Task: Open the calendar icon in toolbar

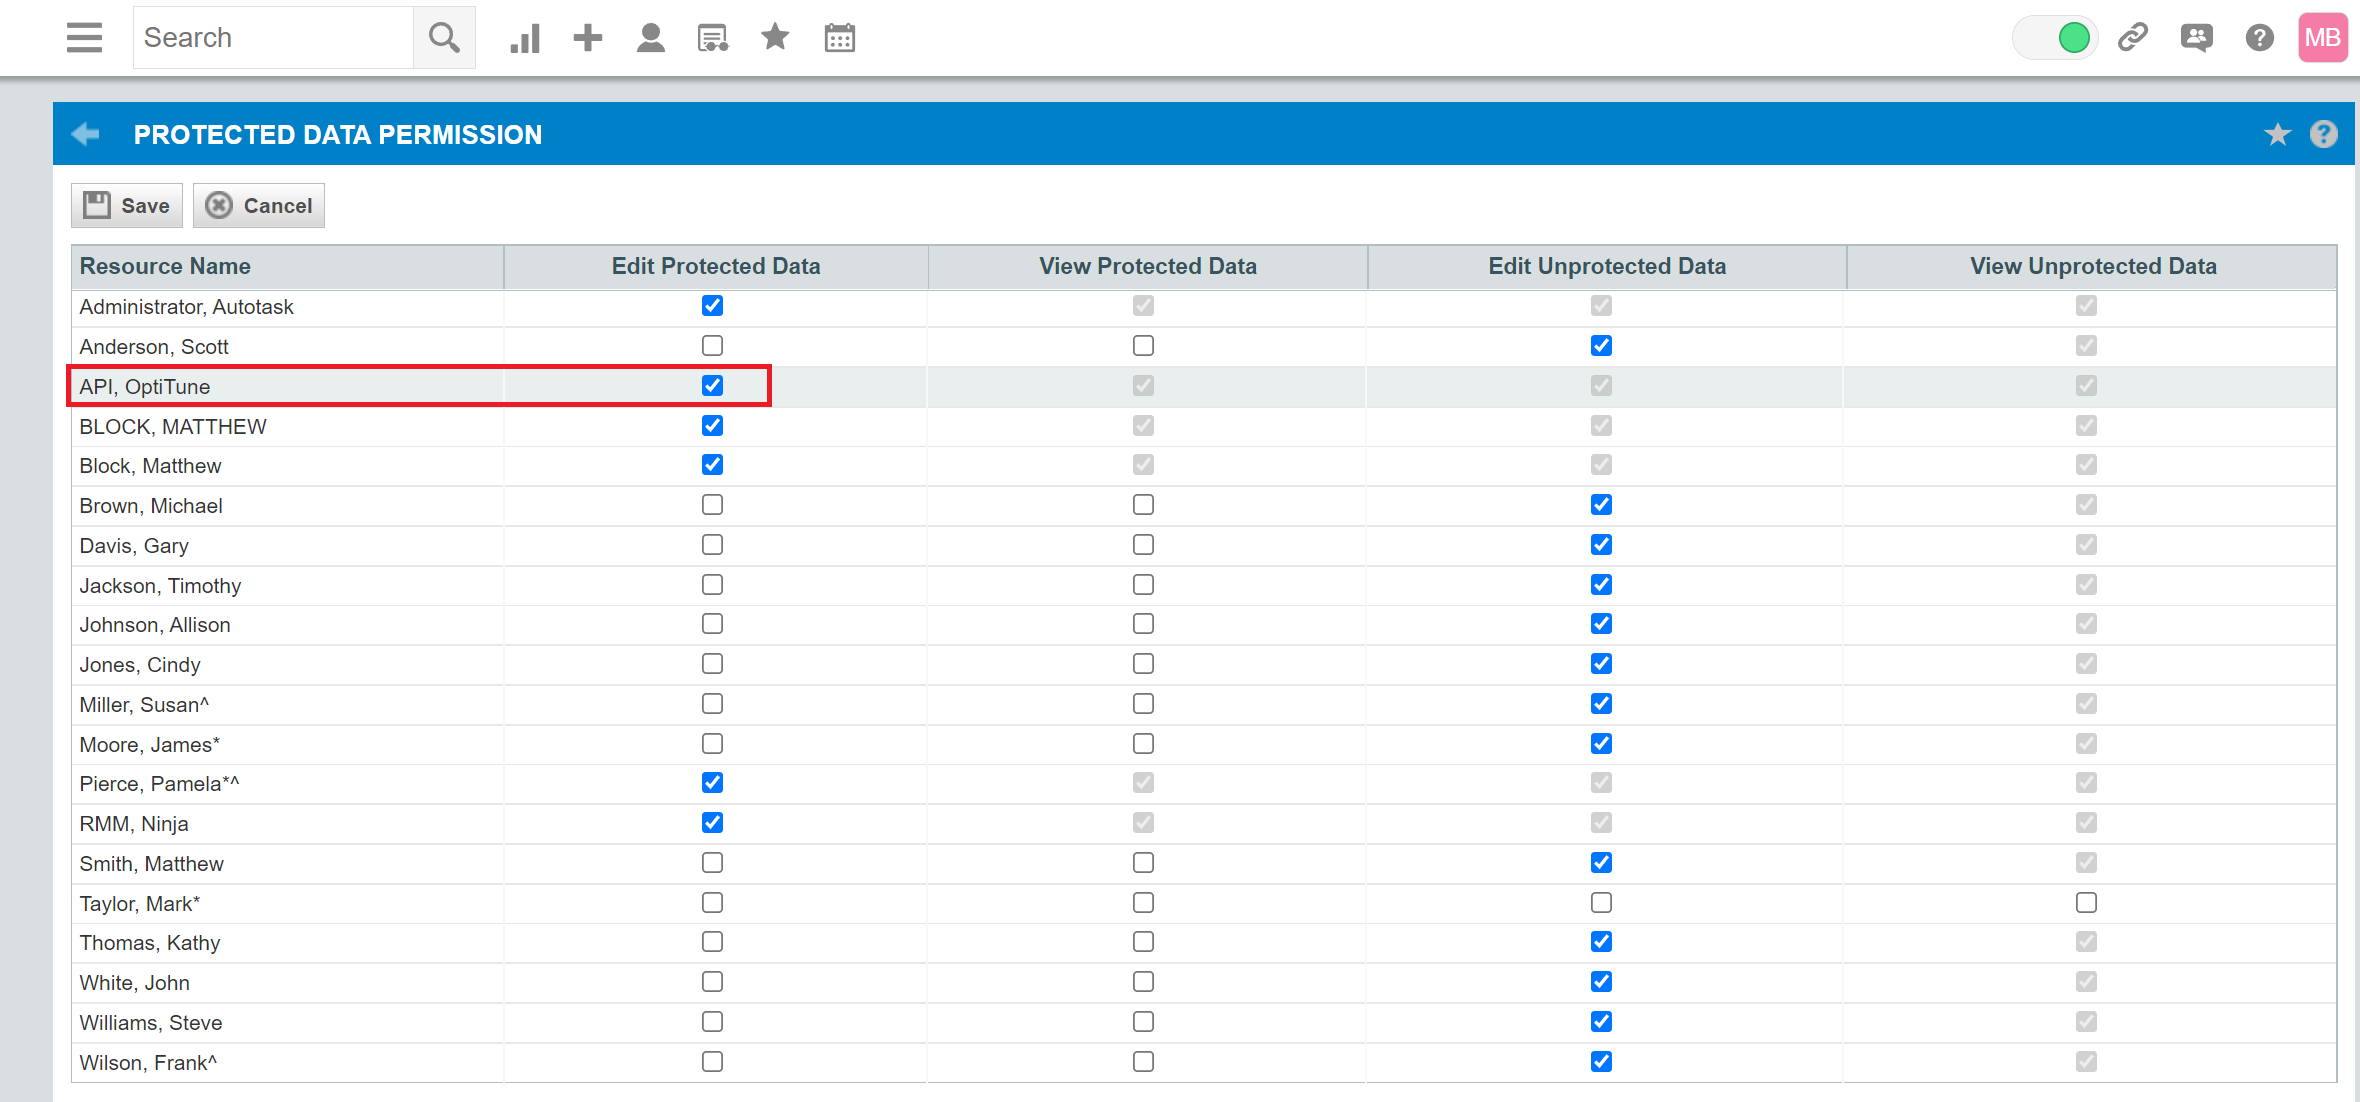Action: pos(840,38)
